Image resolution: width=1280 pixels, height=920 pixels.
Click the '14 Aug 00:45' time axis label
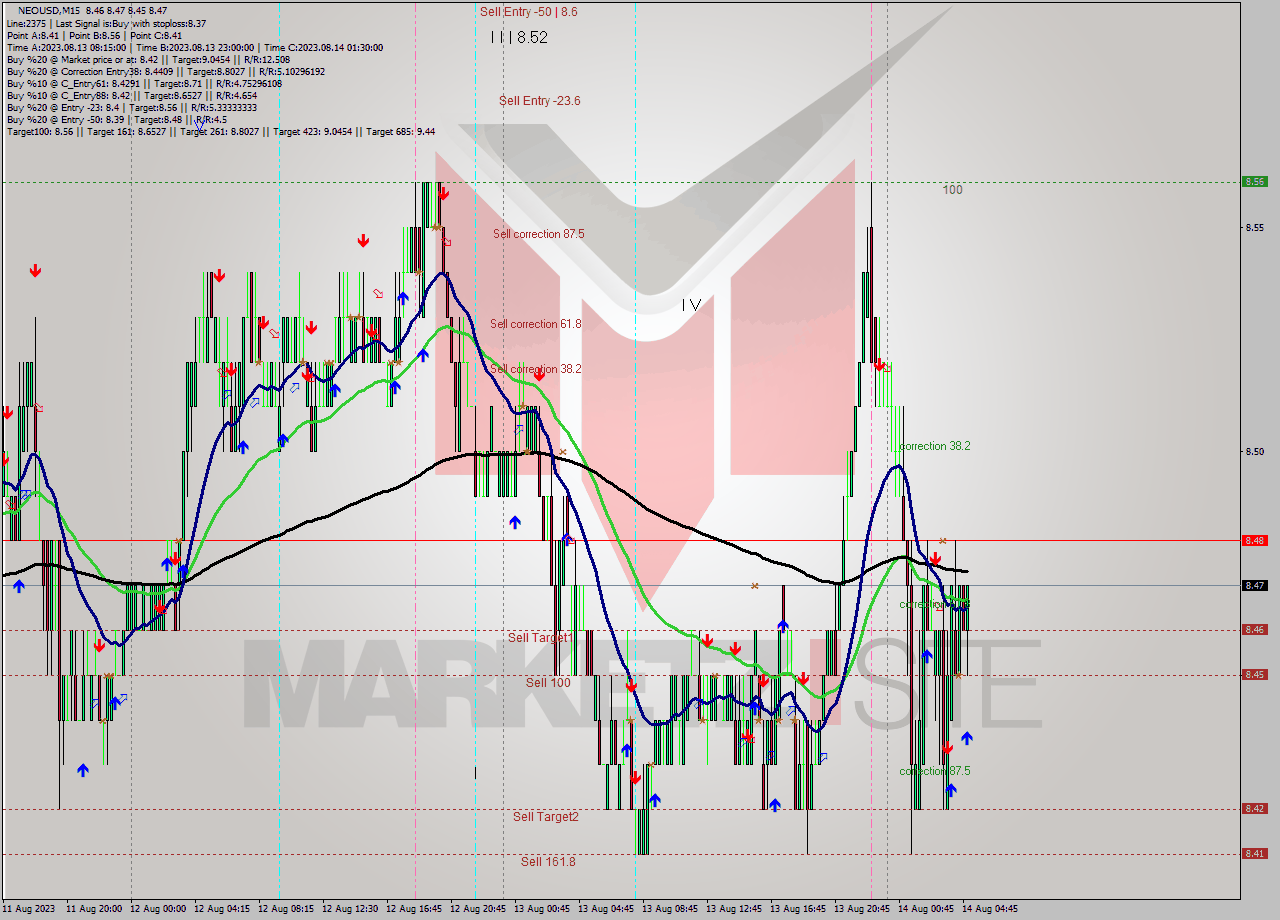tap(926, 909)
